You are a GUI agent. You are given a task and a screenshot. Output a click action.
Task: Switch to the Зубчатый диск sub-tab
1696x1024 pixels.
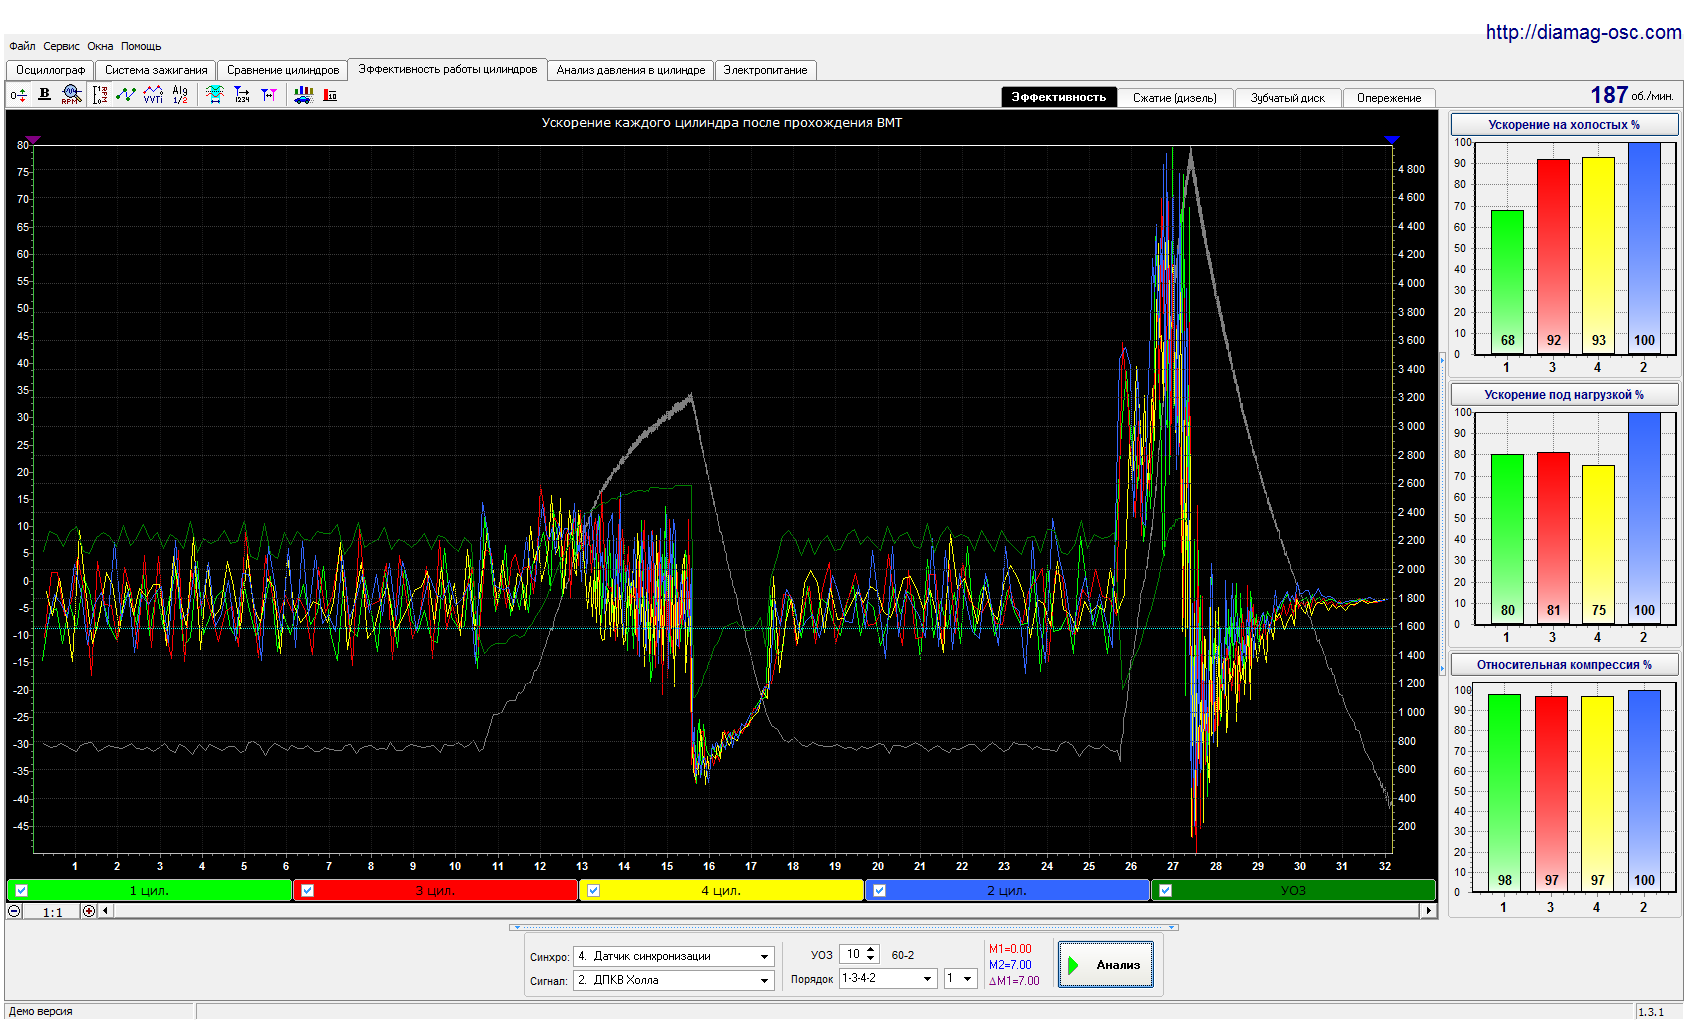(1288, 98)
